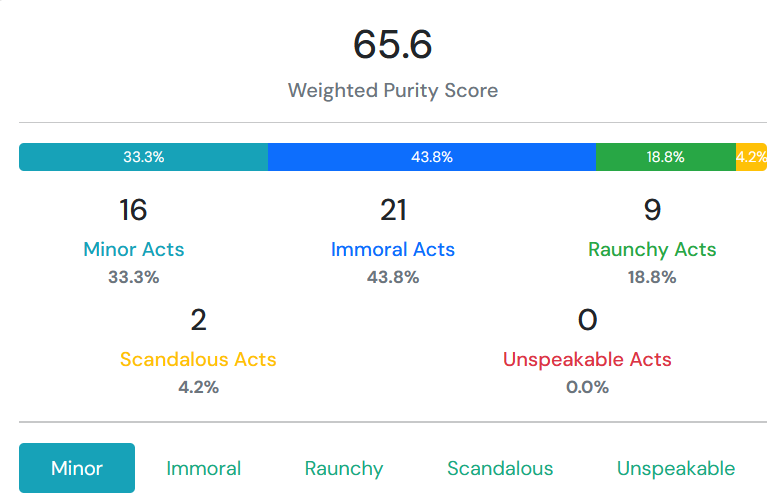Switch to the Immoral tab

(x=204, y=468)
